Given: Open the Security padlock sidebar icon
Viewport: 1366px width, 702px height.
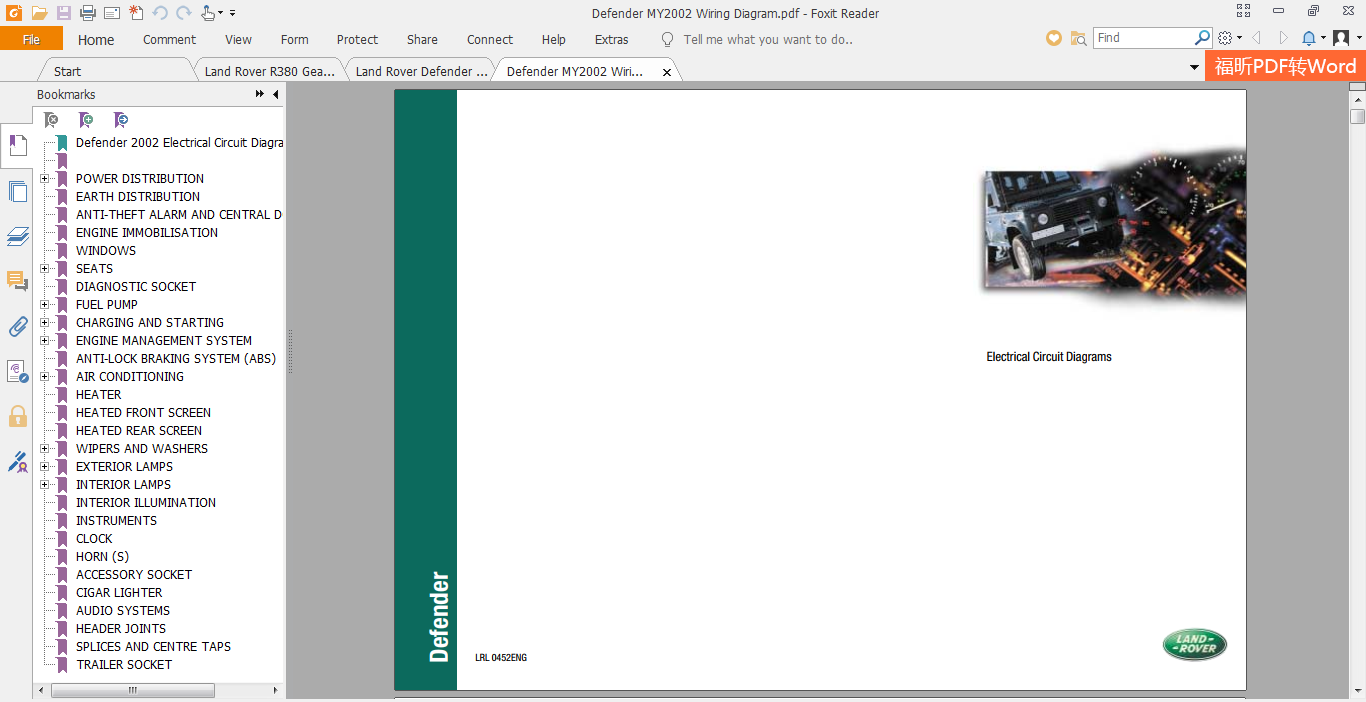Looking at the screenshot, I should click(x=17, y=416).
